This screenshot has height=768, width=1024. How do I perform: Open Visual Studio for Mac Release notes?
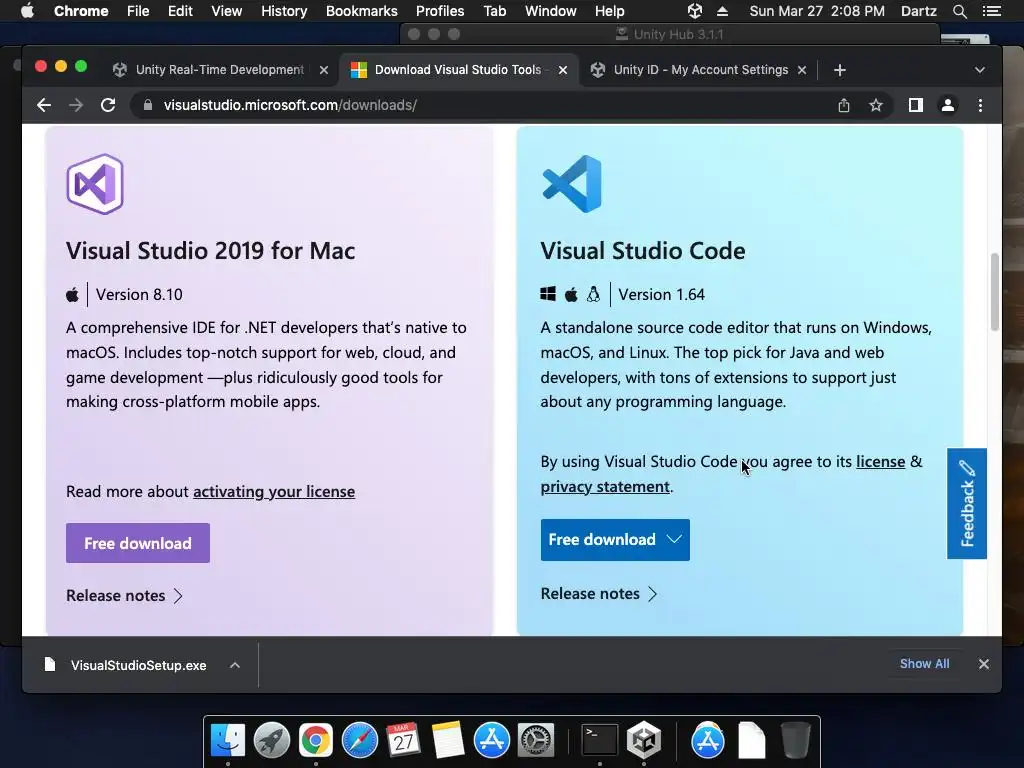tap(124, 596)
